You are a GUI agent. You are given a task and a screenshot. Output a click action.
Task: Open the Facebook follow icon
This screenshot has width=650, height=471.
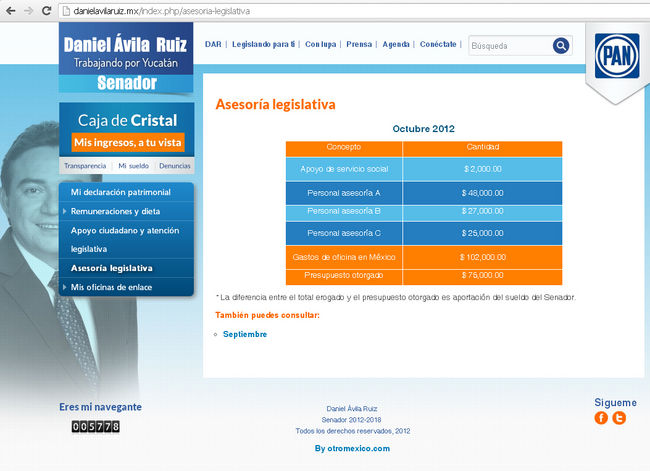click(x=601, y=418)
